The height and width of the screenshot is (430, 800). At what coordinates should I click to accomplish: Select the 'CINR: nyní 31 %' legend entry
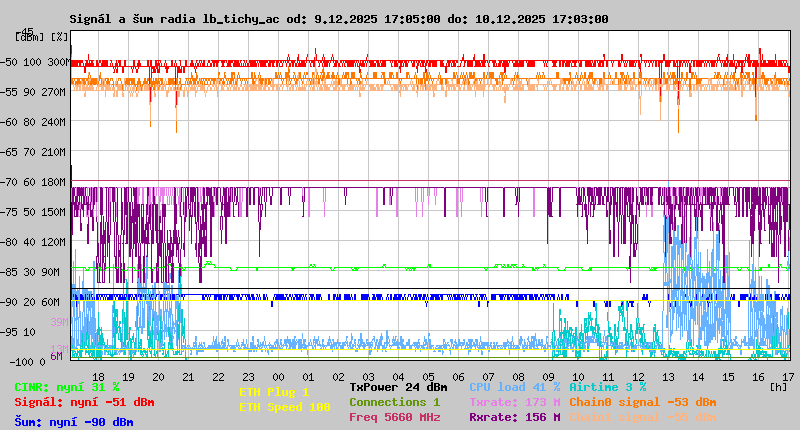[x=67, y=387]
